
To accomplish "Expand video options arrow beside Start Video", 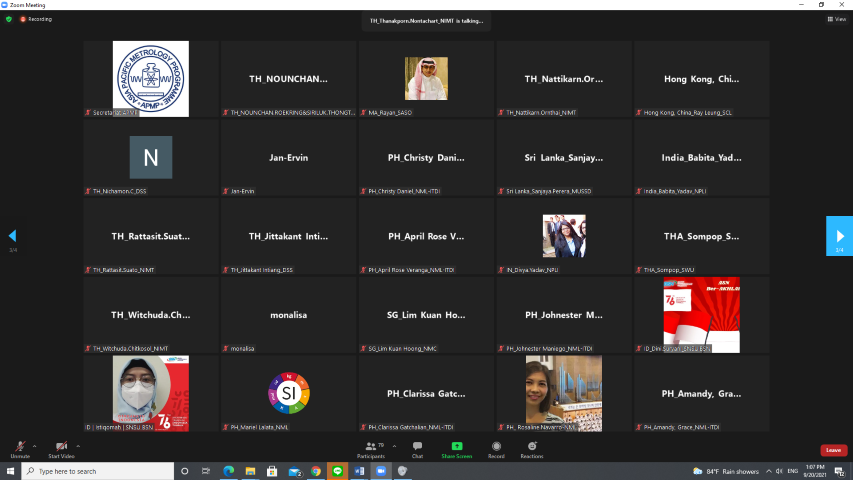I will pos(79,445).
